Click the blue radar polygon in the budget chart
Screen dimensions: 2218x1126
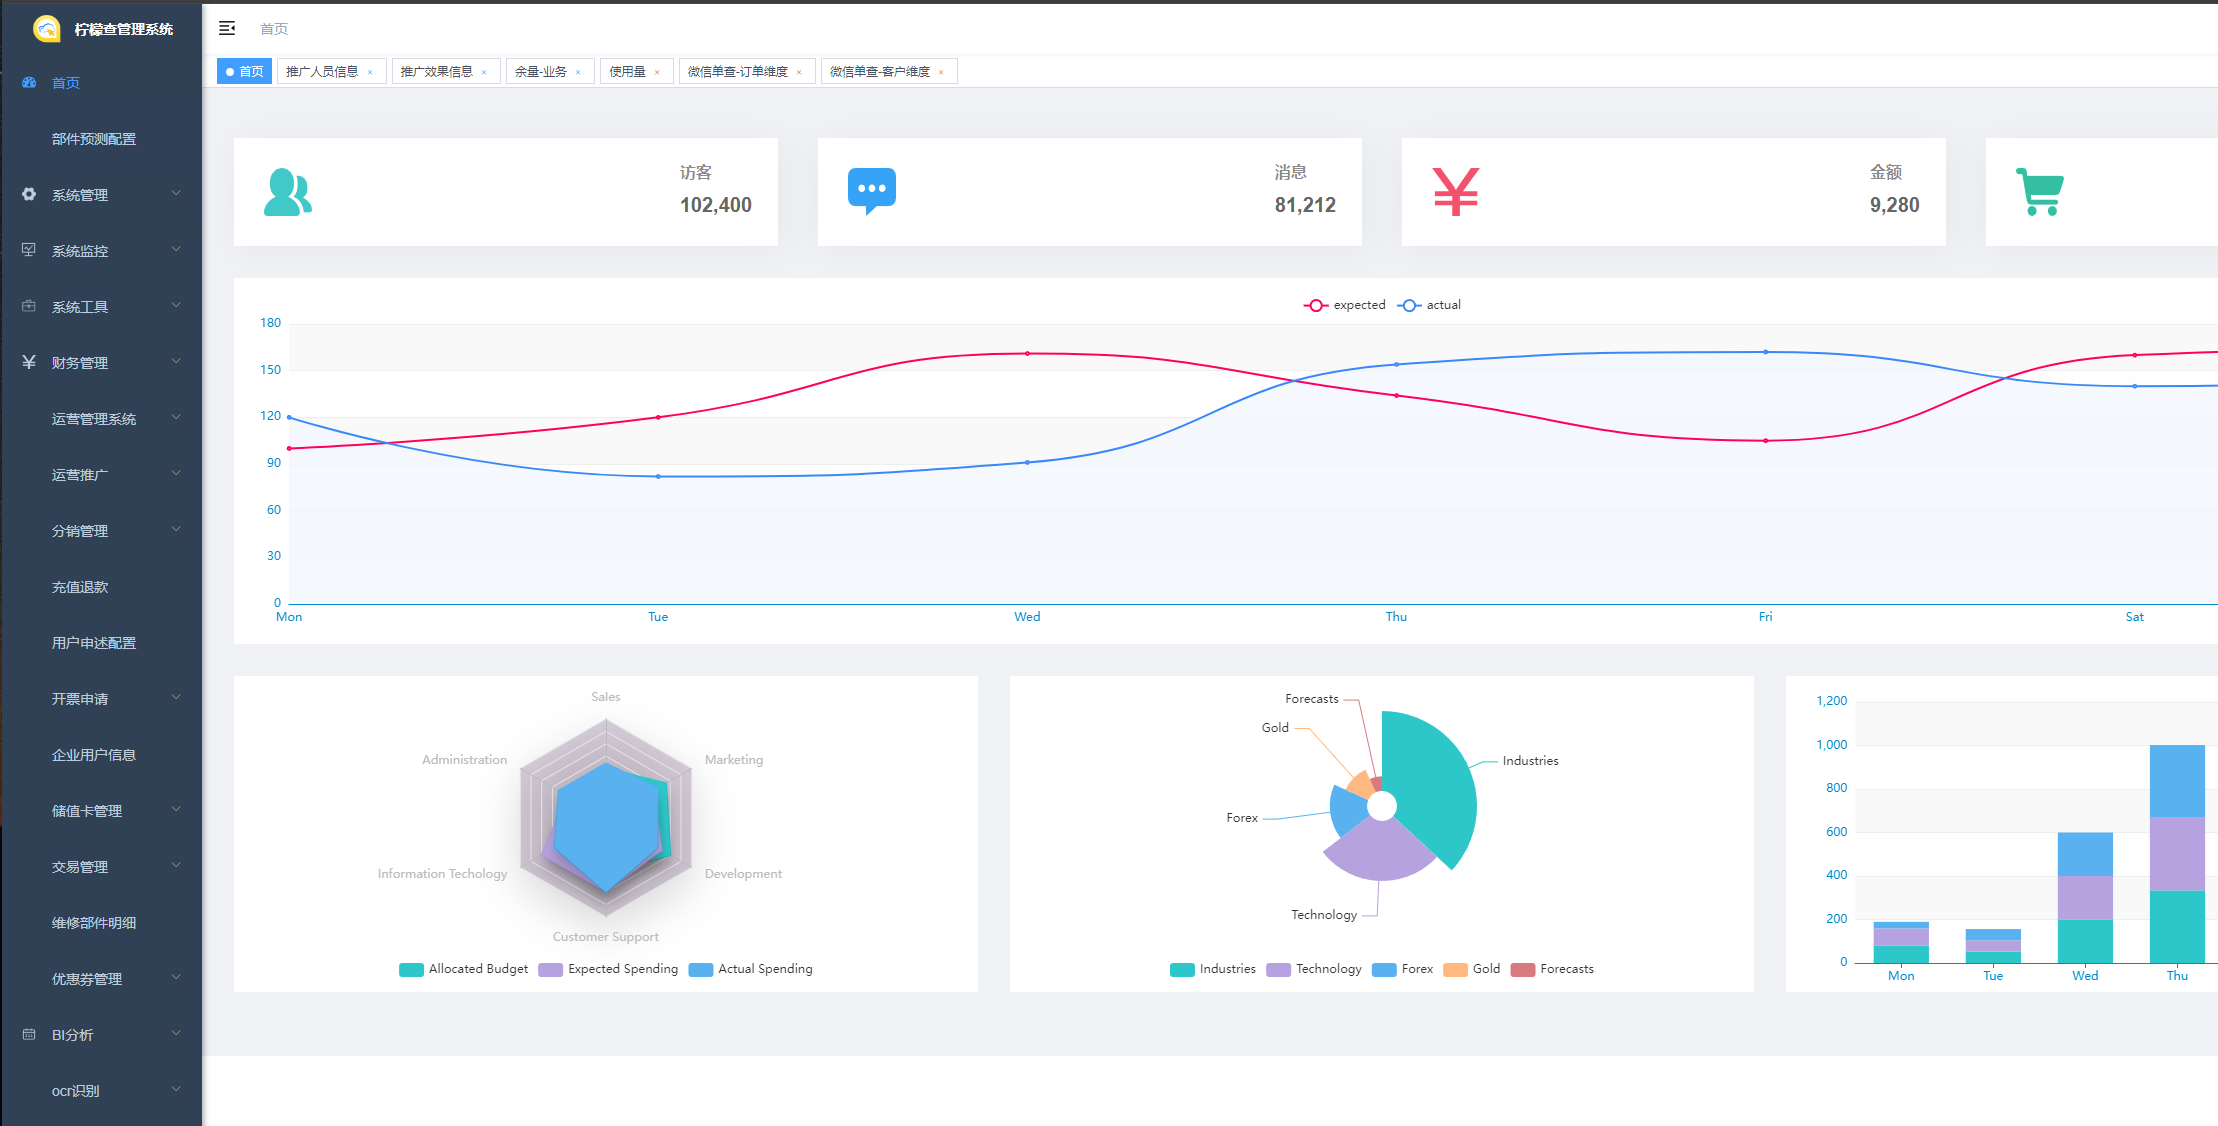pos(607,827)
